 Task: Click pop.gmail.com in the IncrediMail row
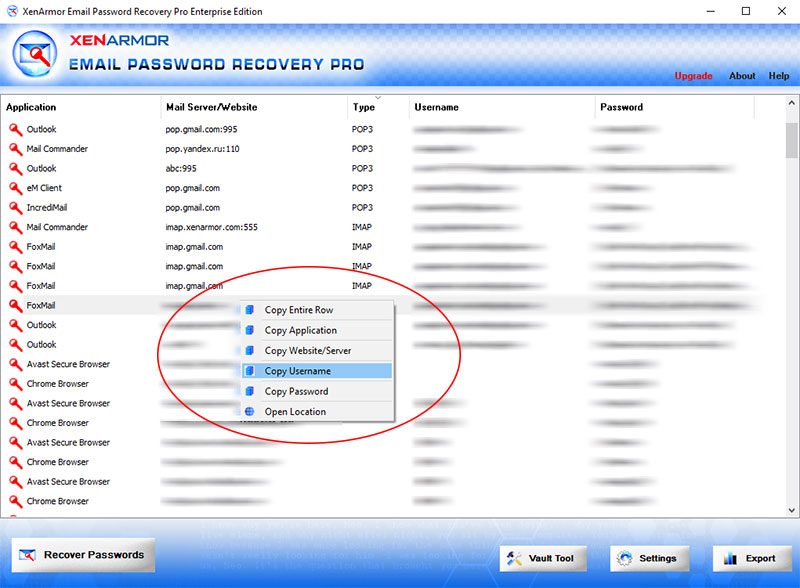(x=192, y=208)
